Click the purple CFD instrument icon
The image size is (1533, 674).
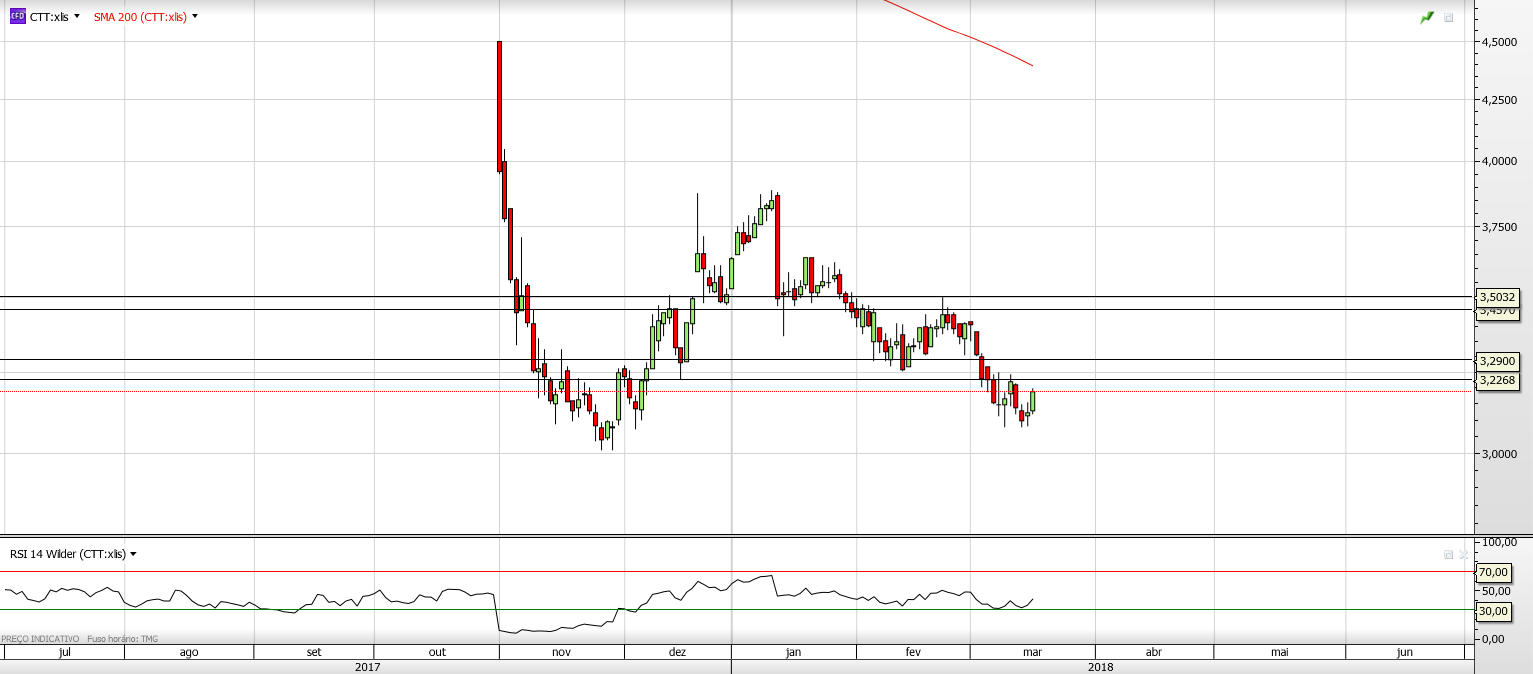click(17, 16)
